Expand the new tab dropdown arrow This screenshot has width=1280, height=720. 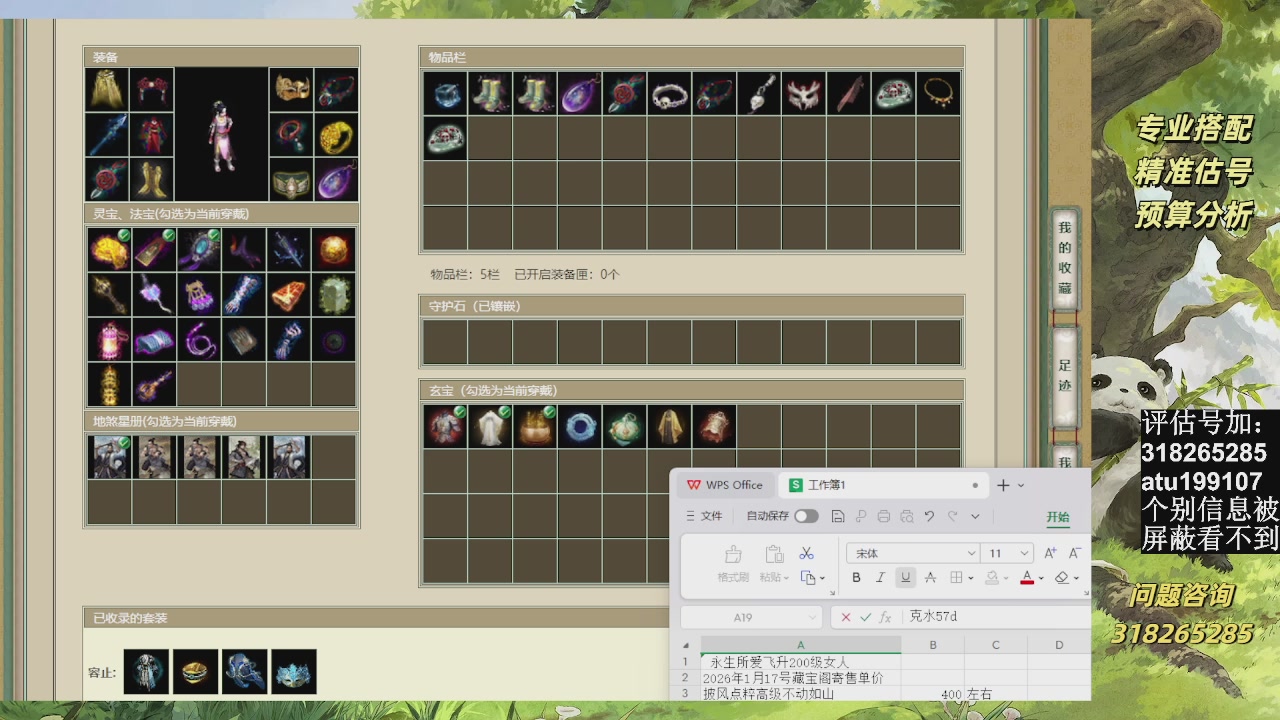[x=1021, y=485]
